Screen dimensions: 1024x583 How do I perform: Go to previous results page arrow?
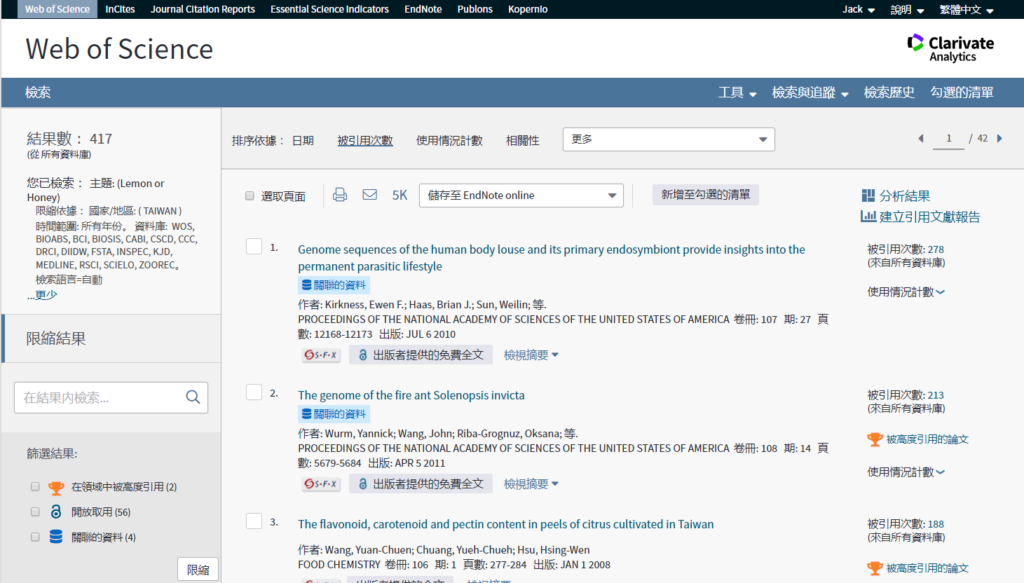pyautogui.click(x=921, y=139)
